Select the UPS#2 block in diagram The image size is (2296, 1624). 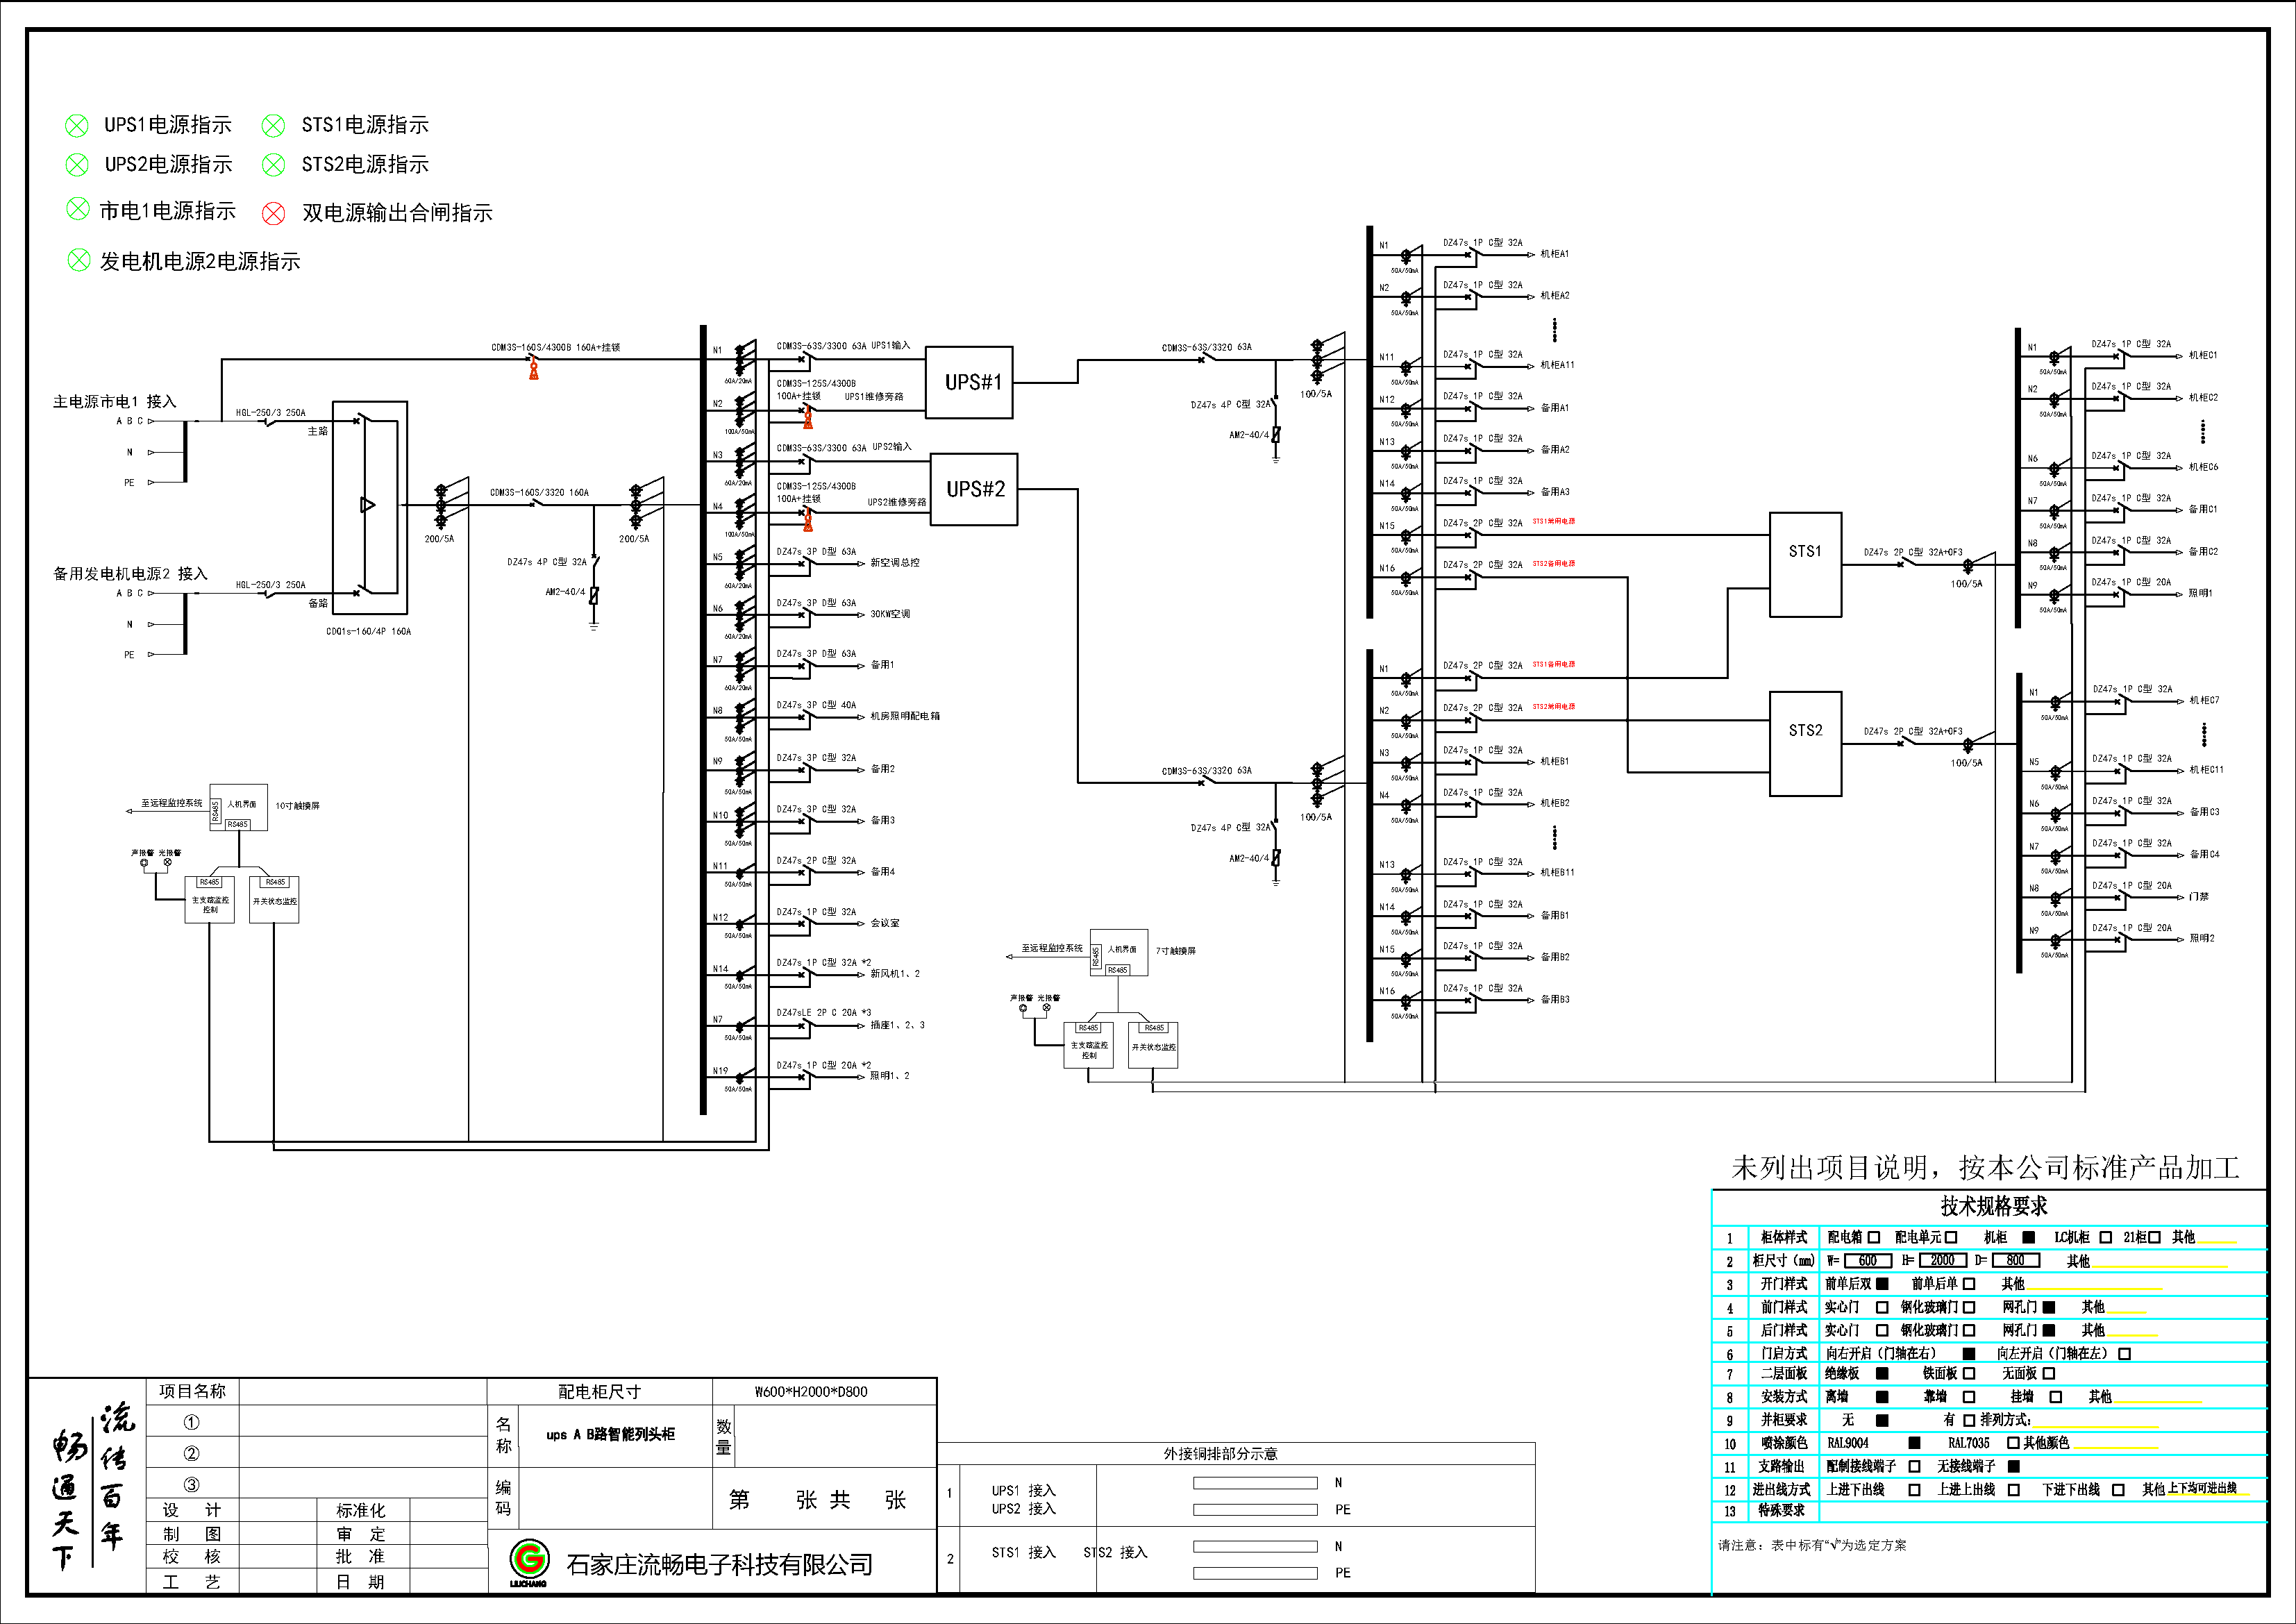[974, 489]
